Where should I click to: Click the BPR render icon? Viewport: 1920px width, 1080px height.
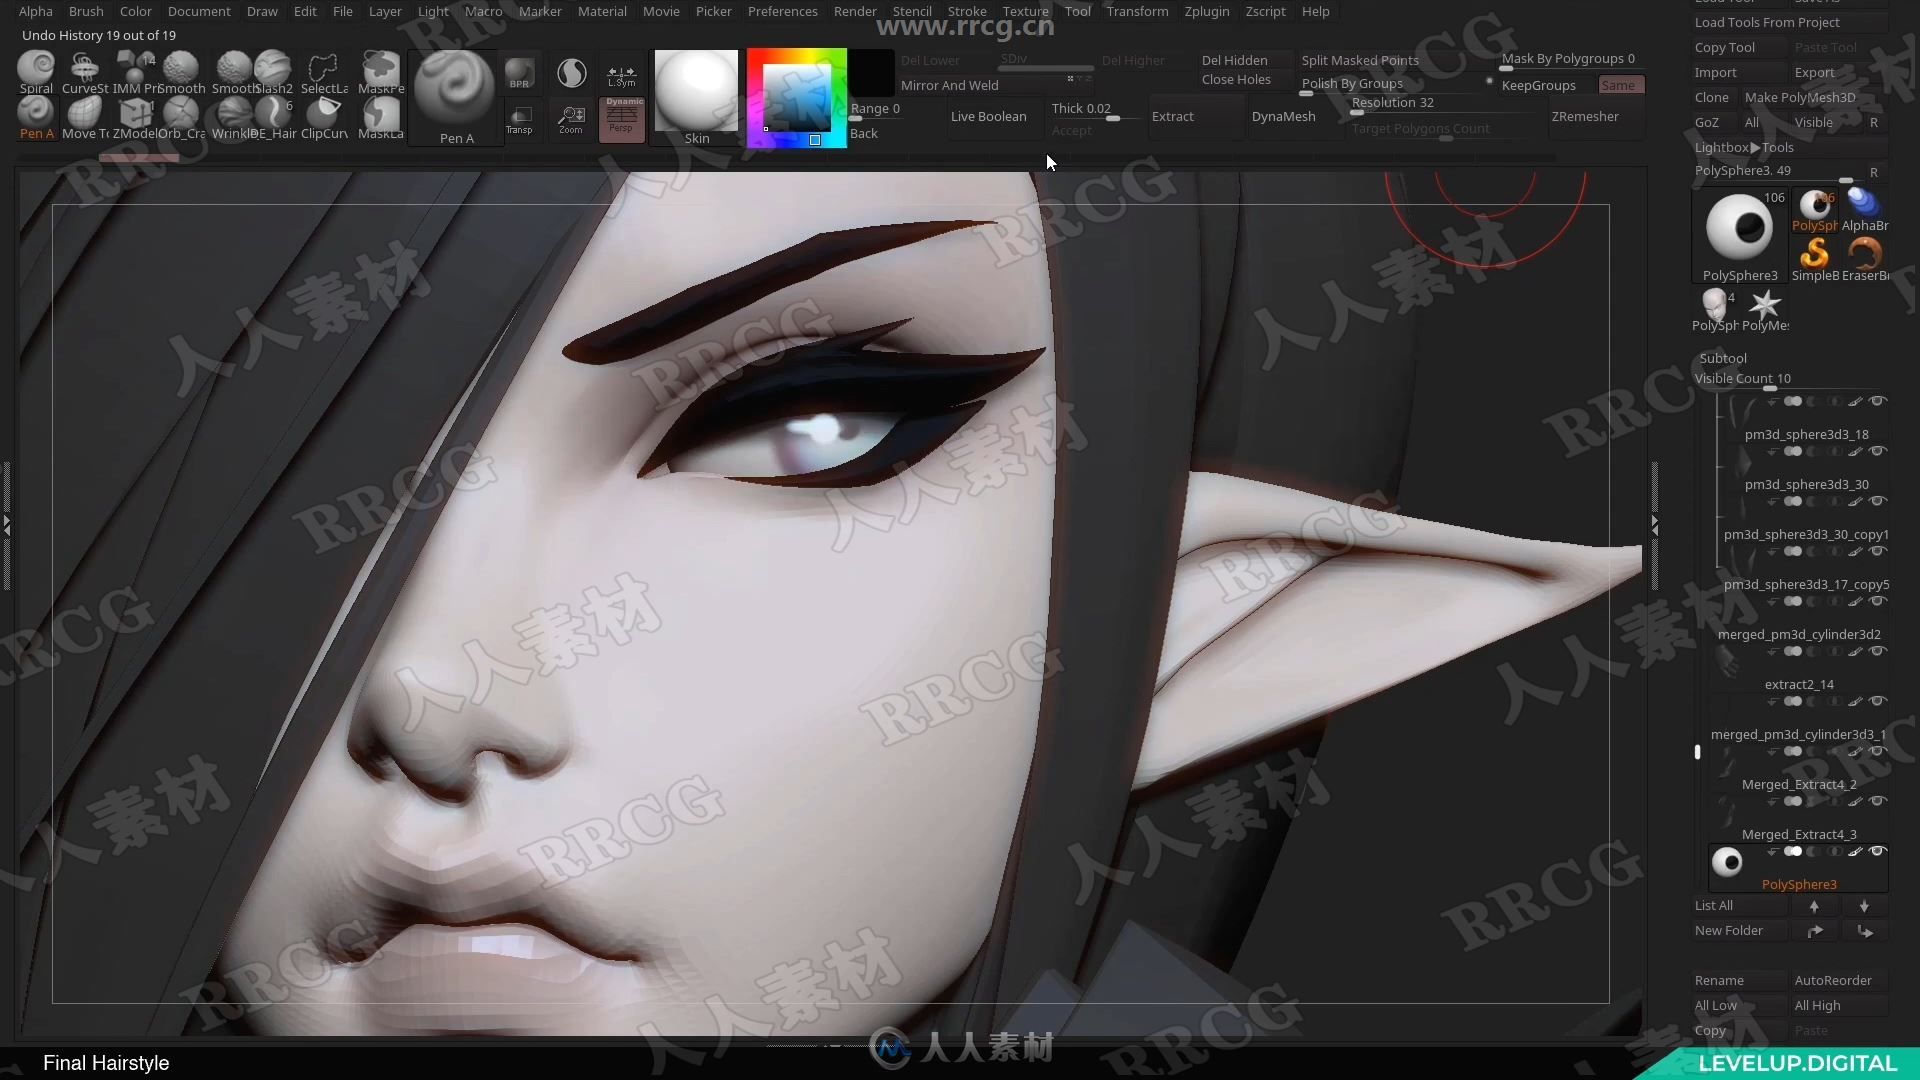tap(519, 73)
